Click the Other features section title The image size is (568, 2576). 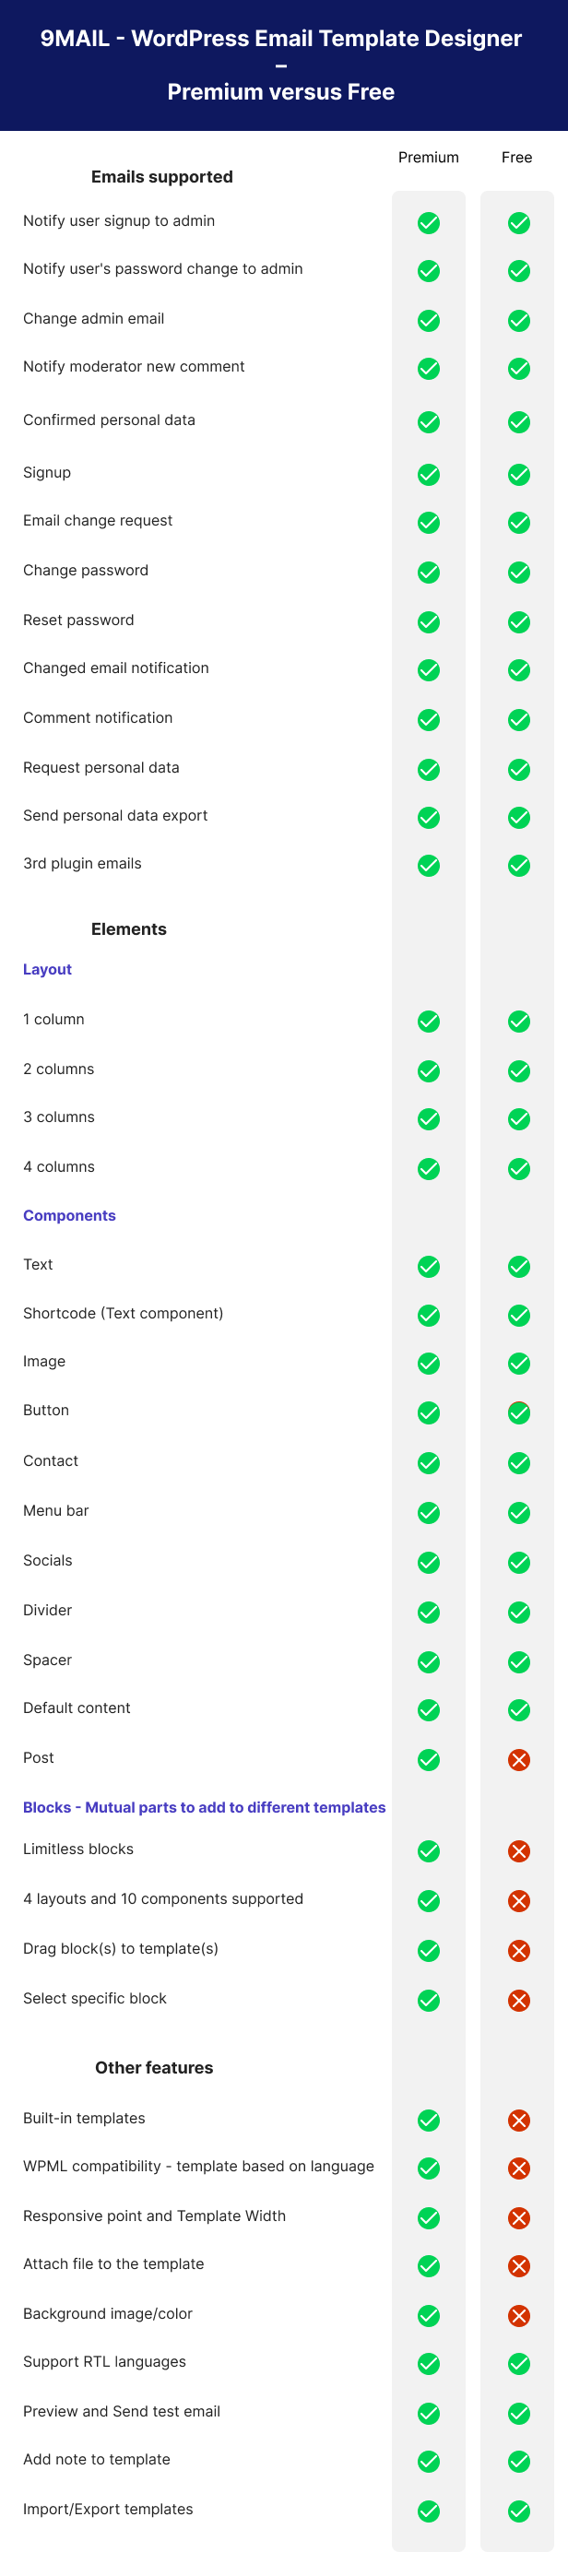pos(154,2068)
